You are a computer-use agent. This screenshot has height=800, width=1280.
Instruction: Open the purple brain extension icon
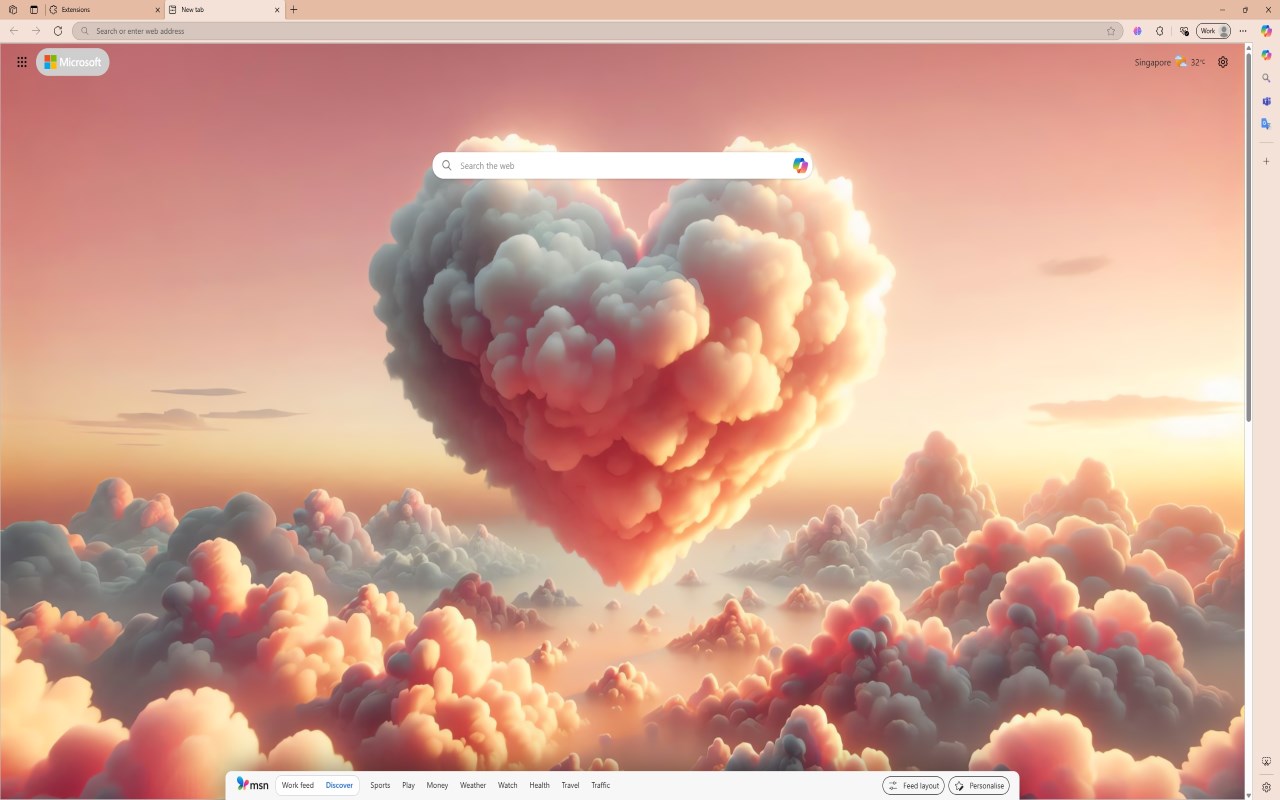pos(1138,31)
